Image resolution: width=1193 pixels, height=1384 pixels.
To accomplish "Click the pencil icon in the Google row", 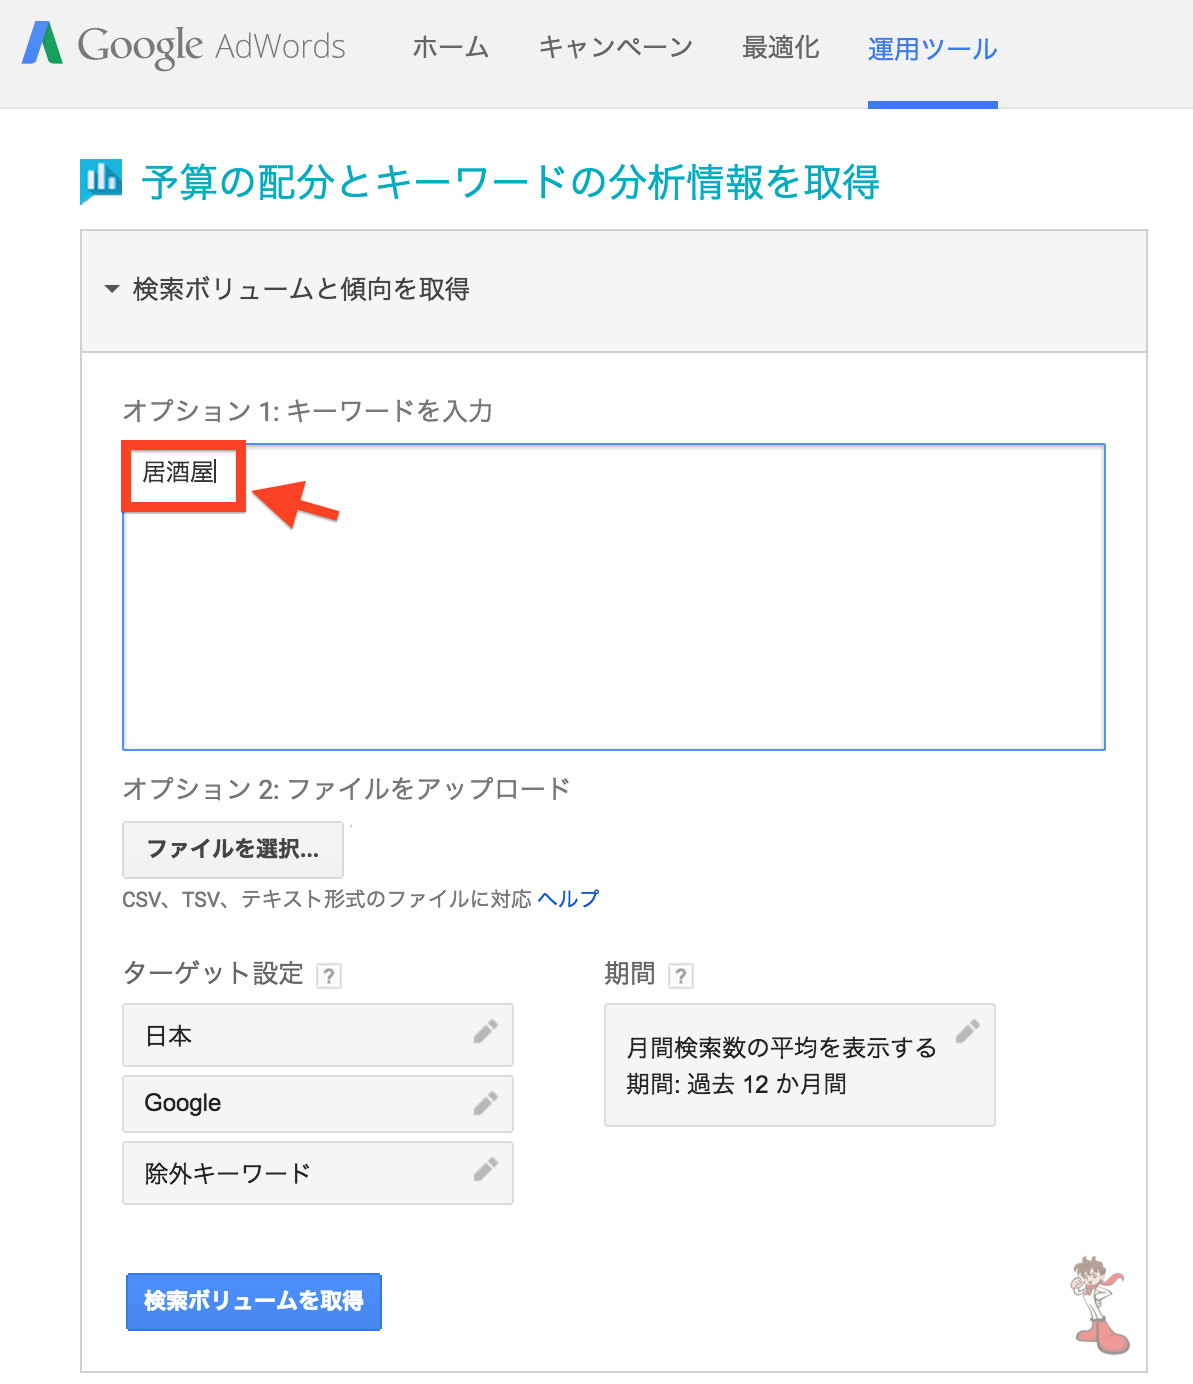I will click(486, 1103).
